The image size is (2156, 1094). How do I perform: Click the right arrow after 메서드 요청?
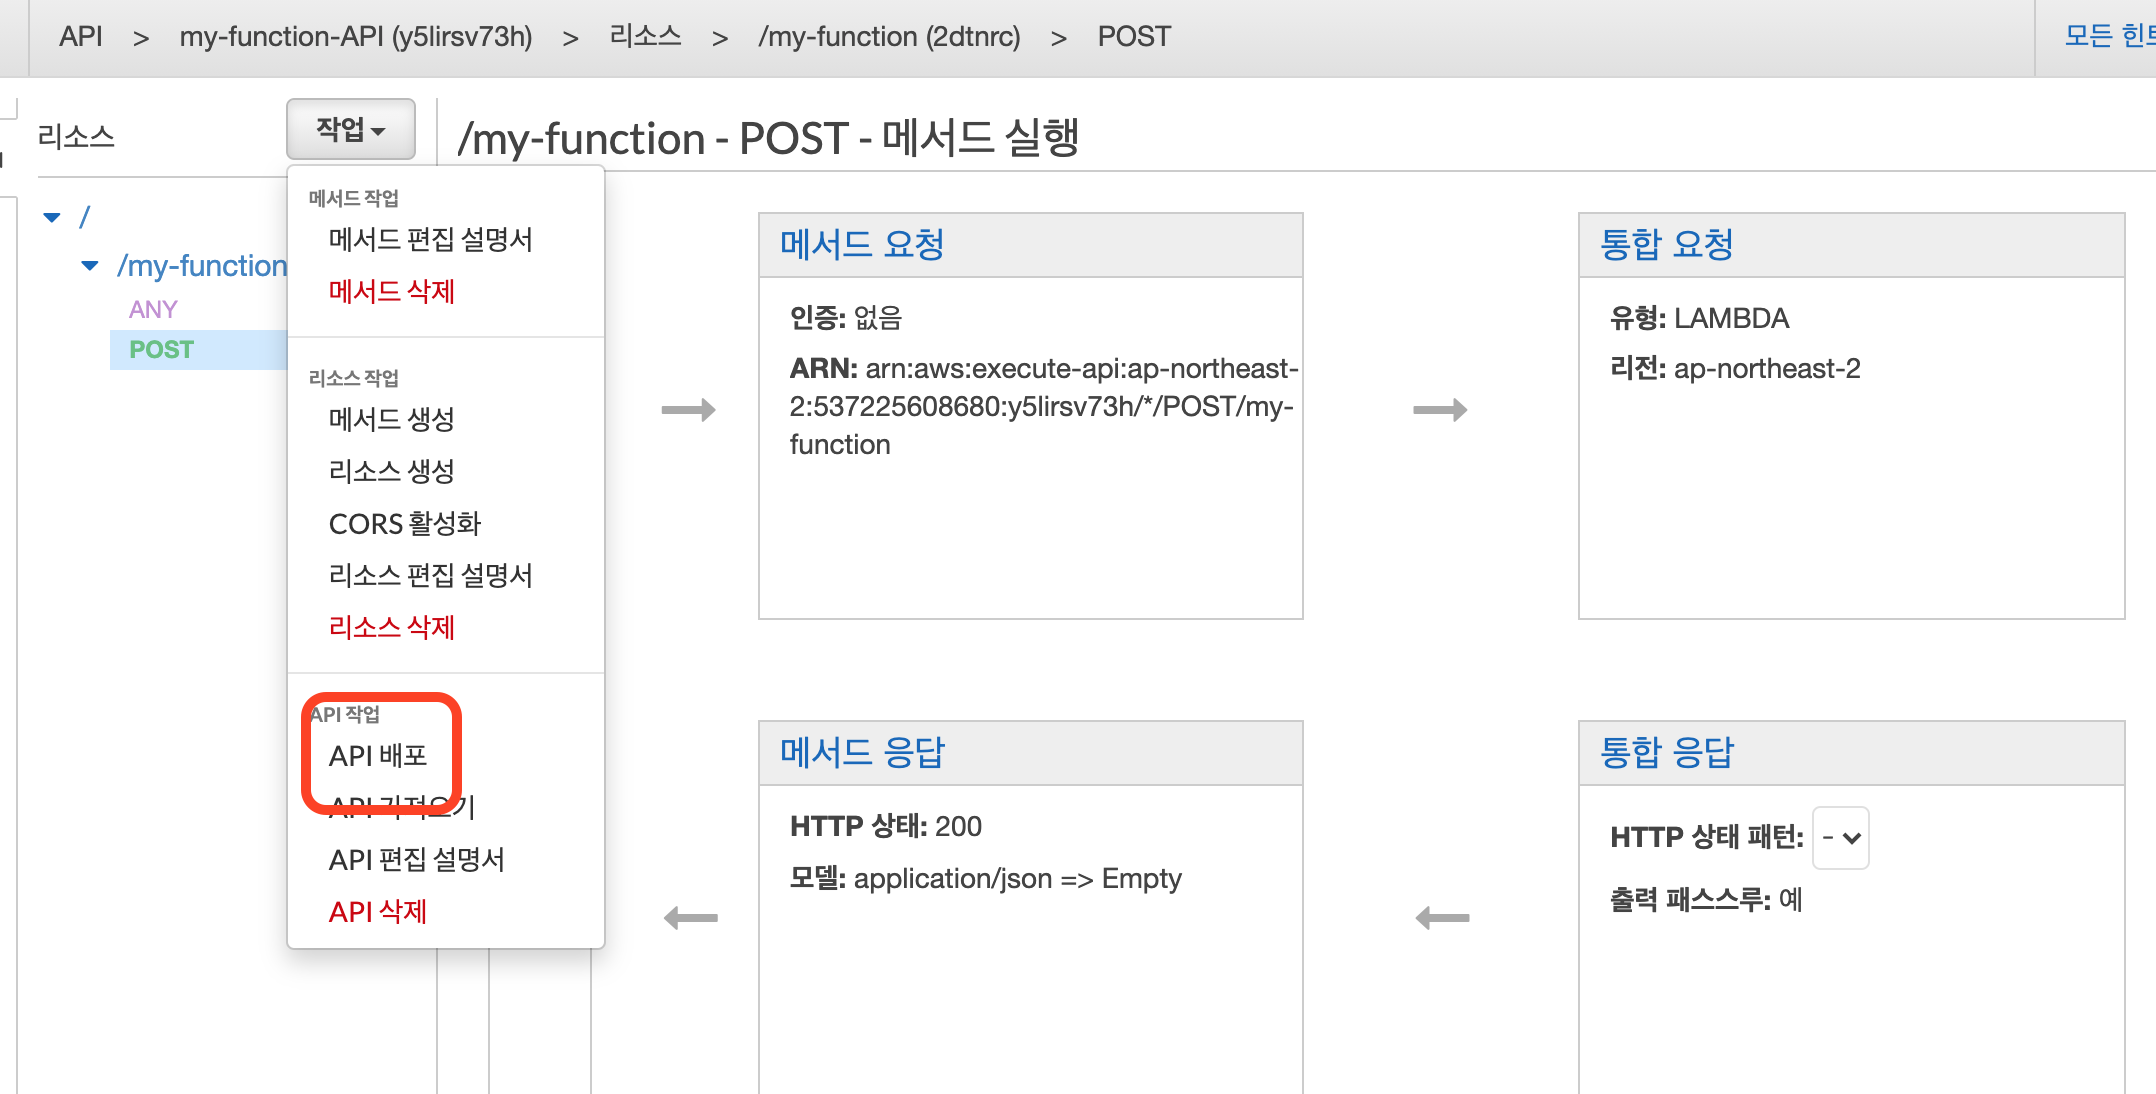(x=688, y=410)
